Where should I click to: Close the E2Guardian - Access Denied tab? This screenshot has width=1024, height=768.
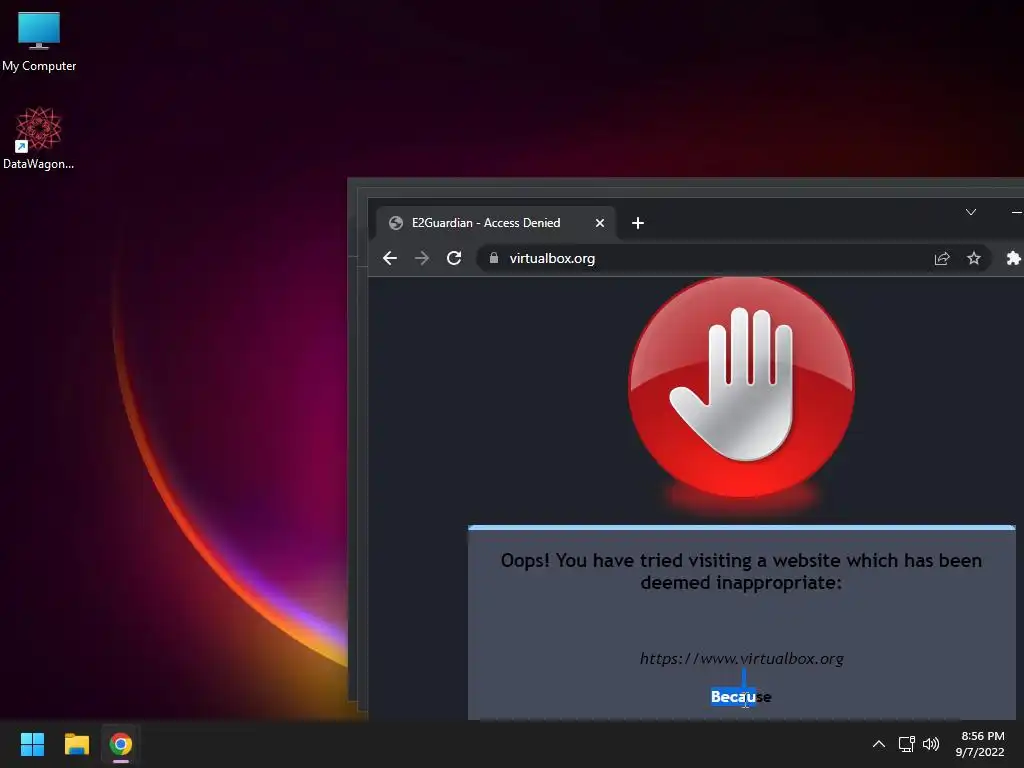(600, 223)
